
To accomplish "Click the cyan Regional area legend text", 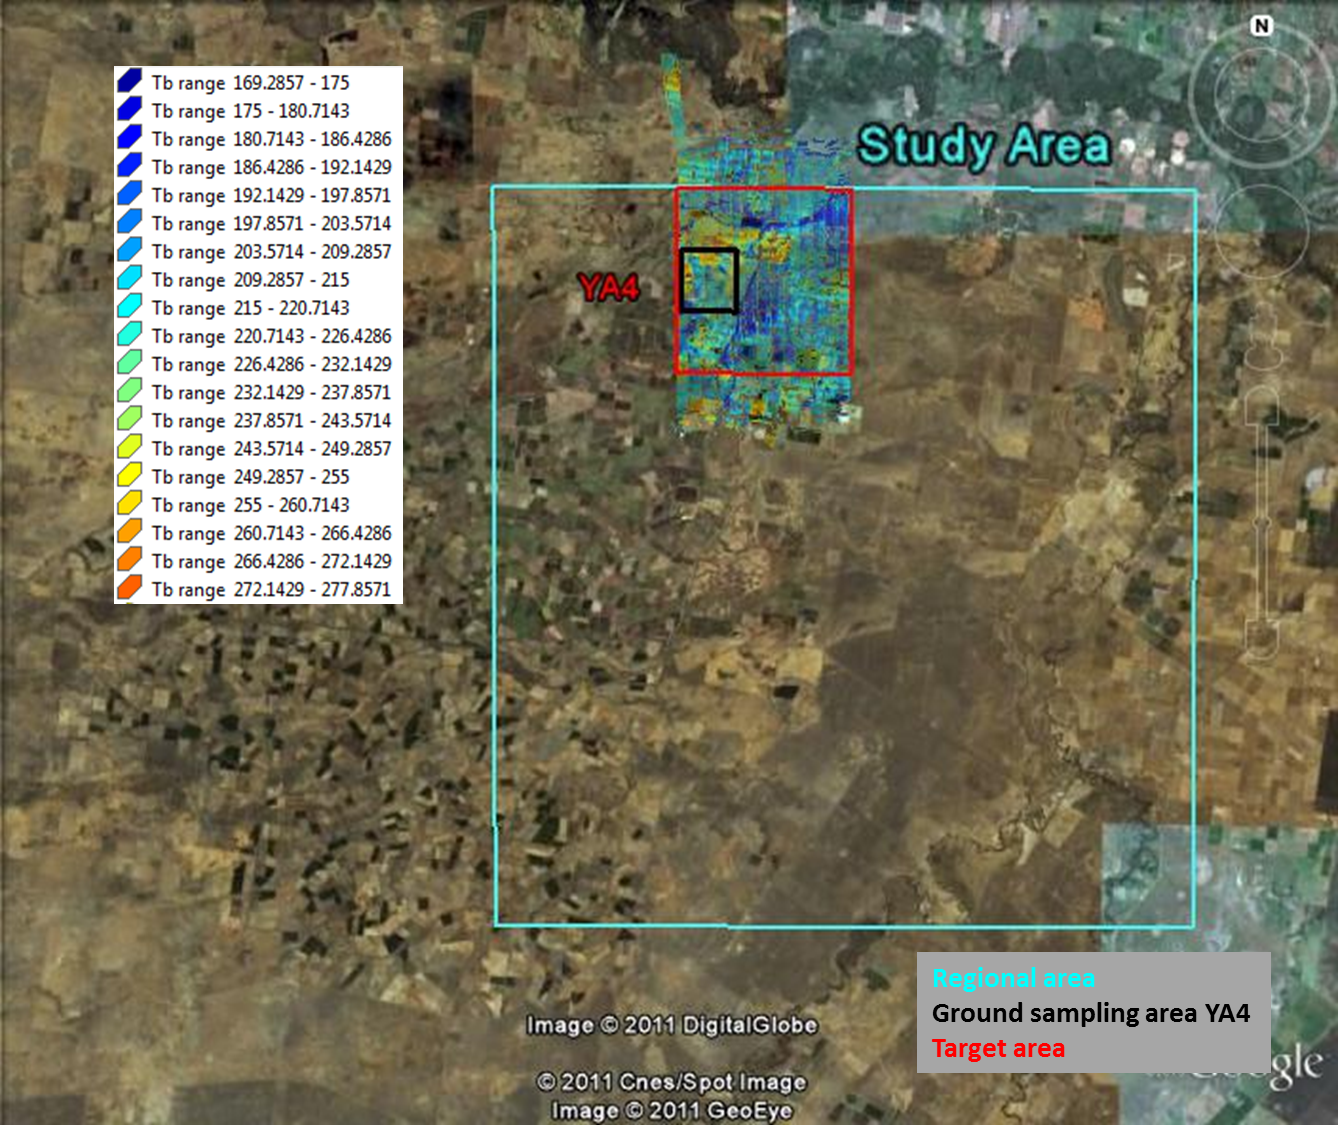I will pos(1013,978).
